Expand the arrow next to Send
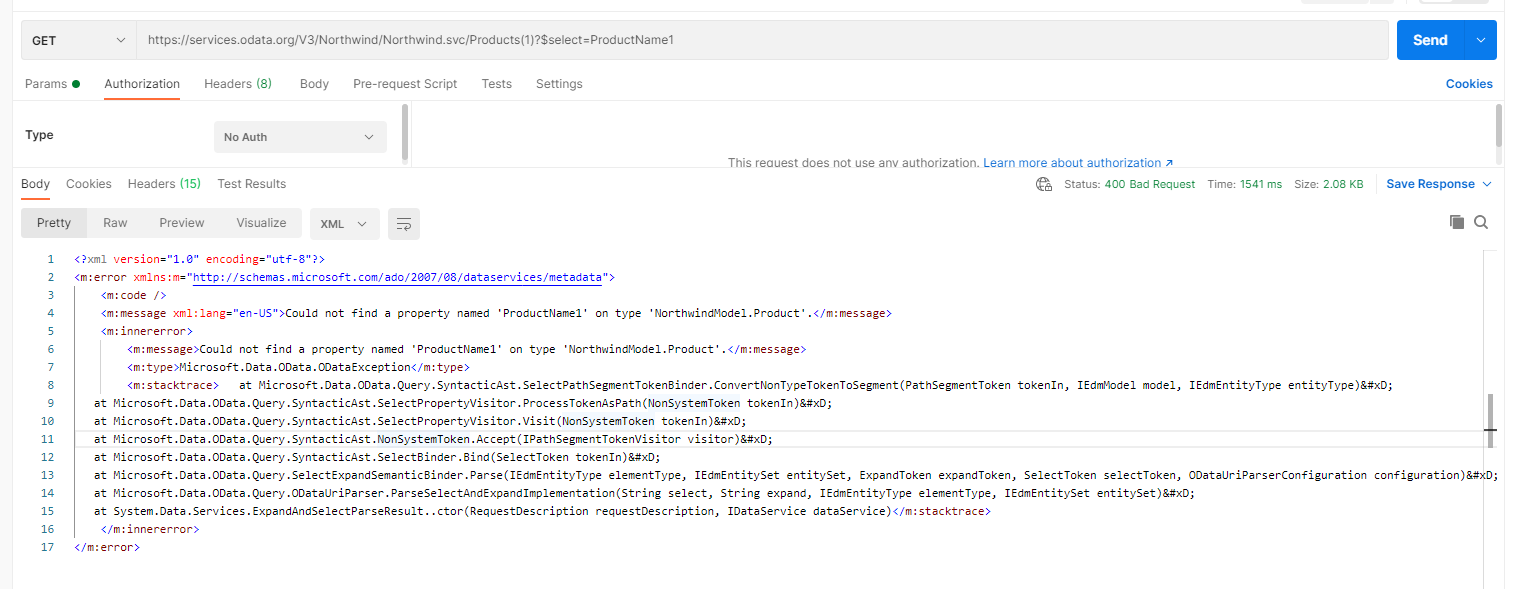The height and width of the screenshot is (589, 1516). (x=1481, y=40)
